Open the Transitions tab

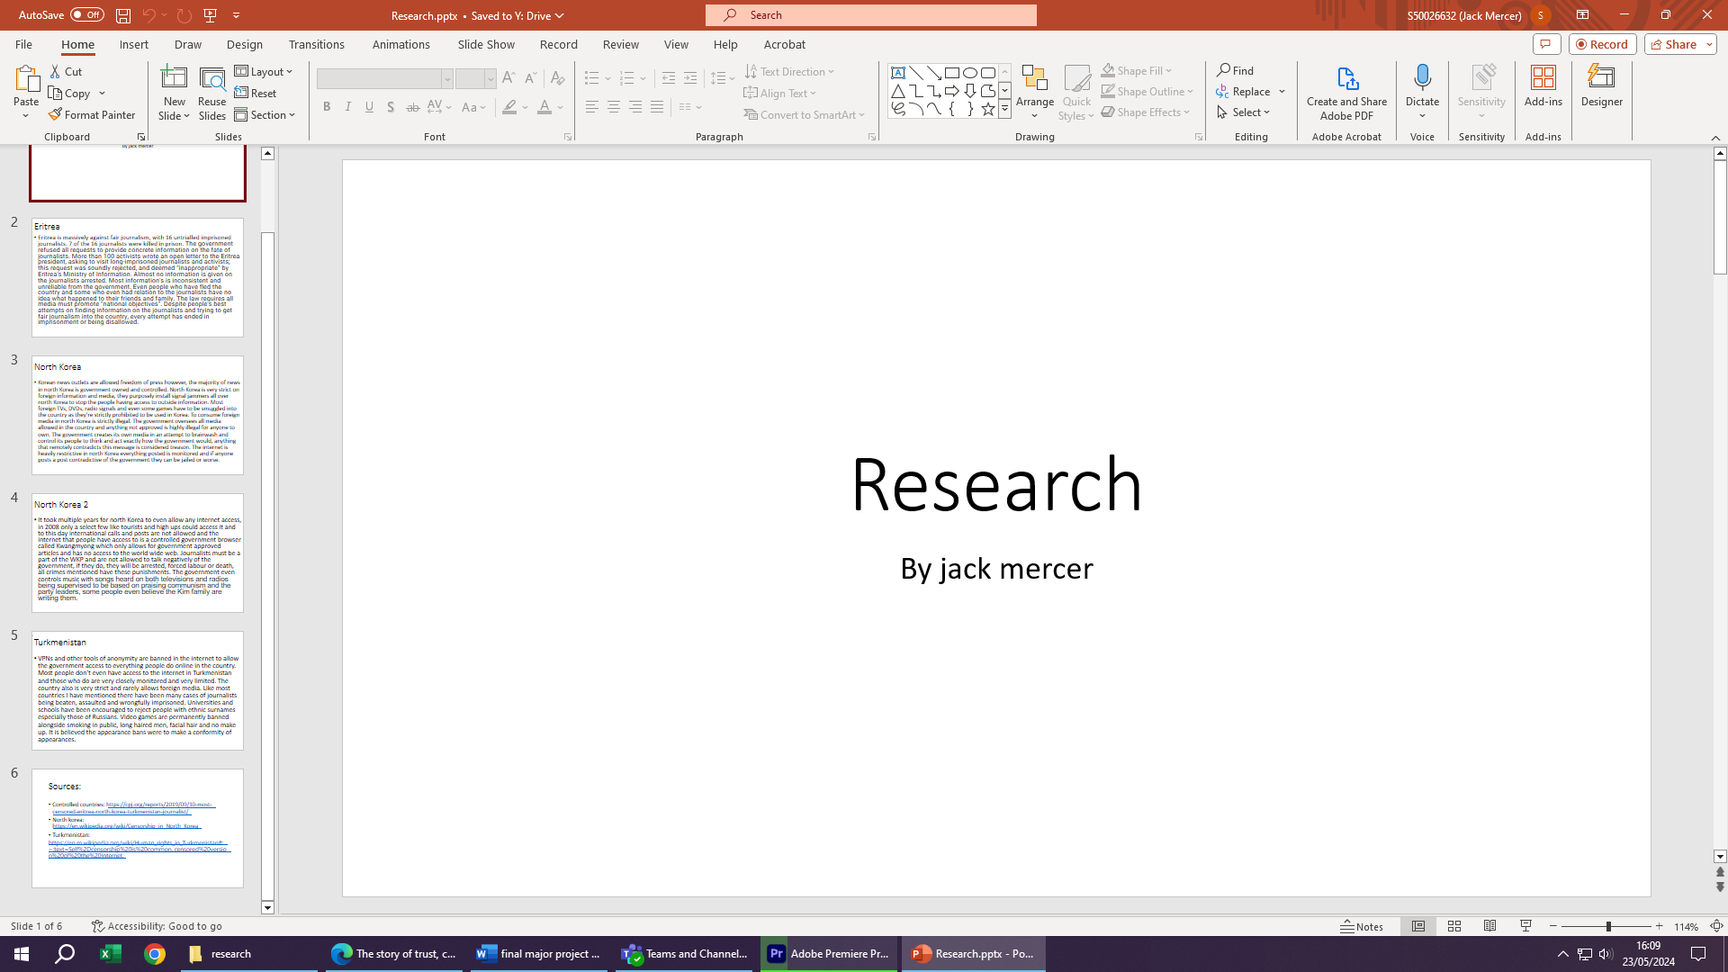pos(316,45)
